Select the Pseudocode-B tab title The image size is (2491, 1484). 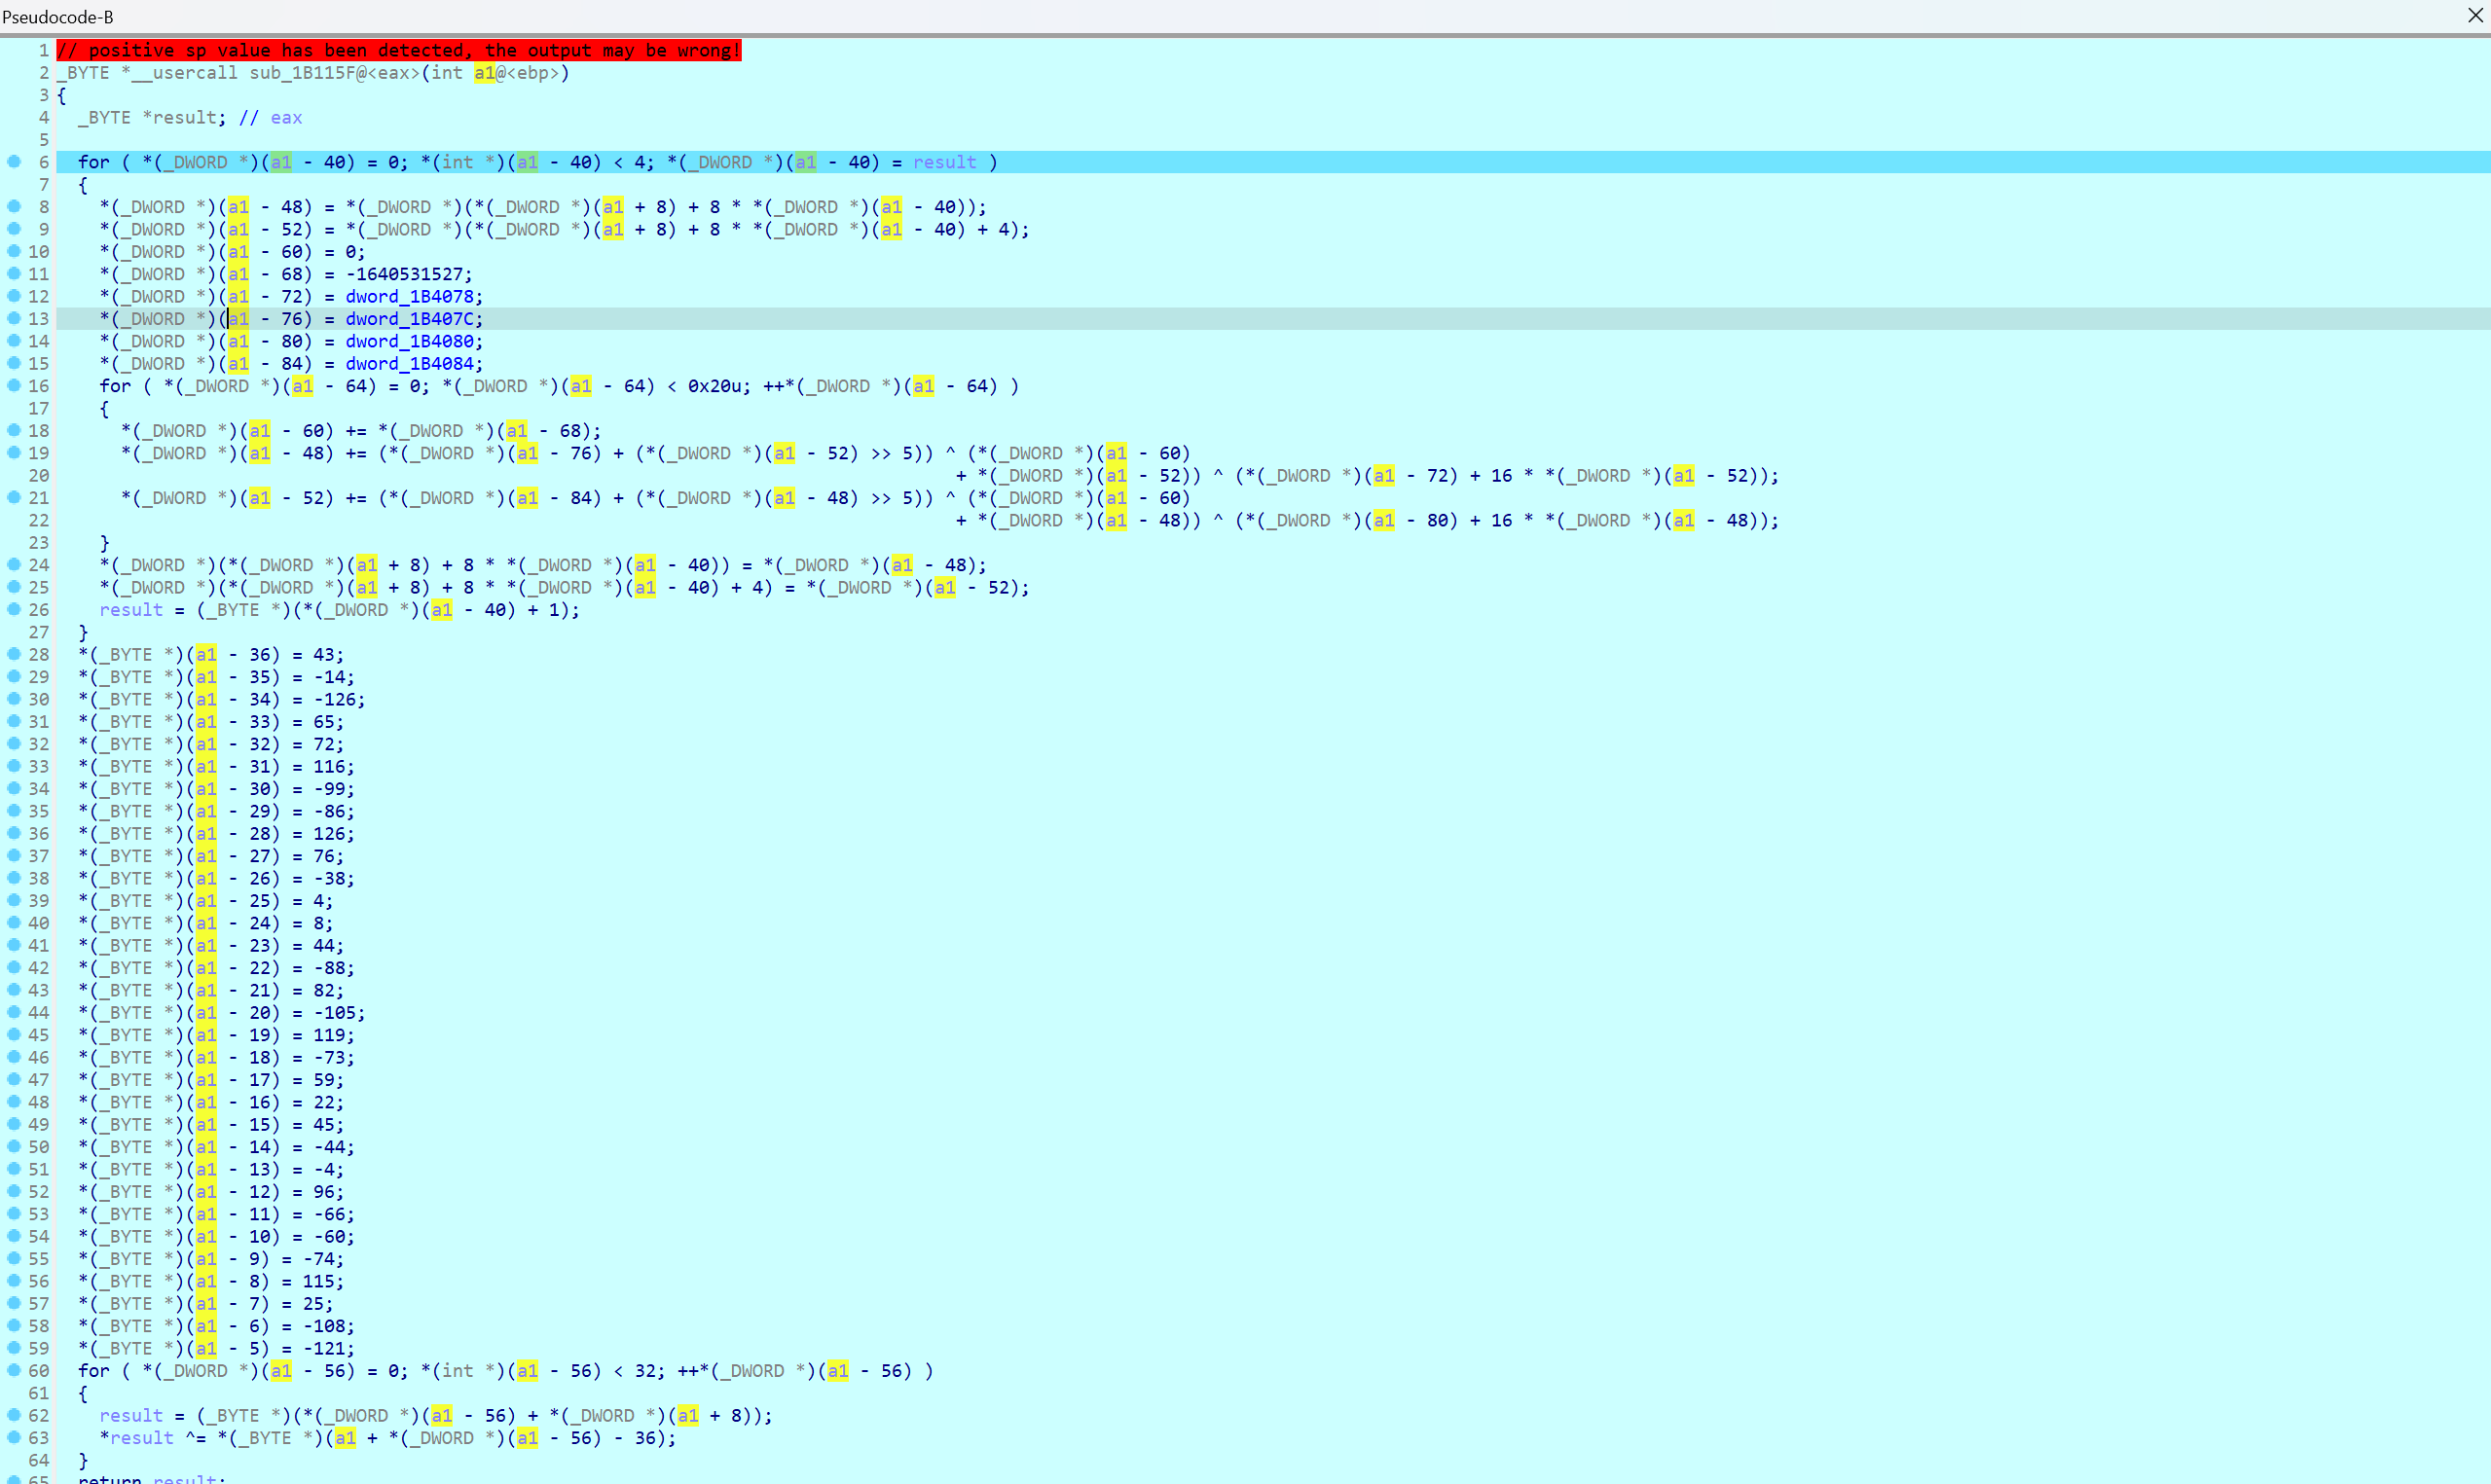pos(58,17)
